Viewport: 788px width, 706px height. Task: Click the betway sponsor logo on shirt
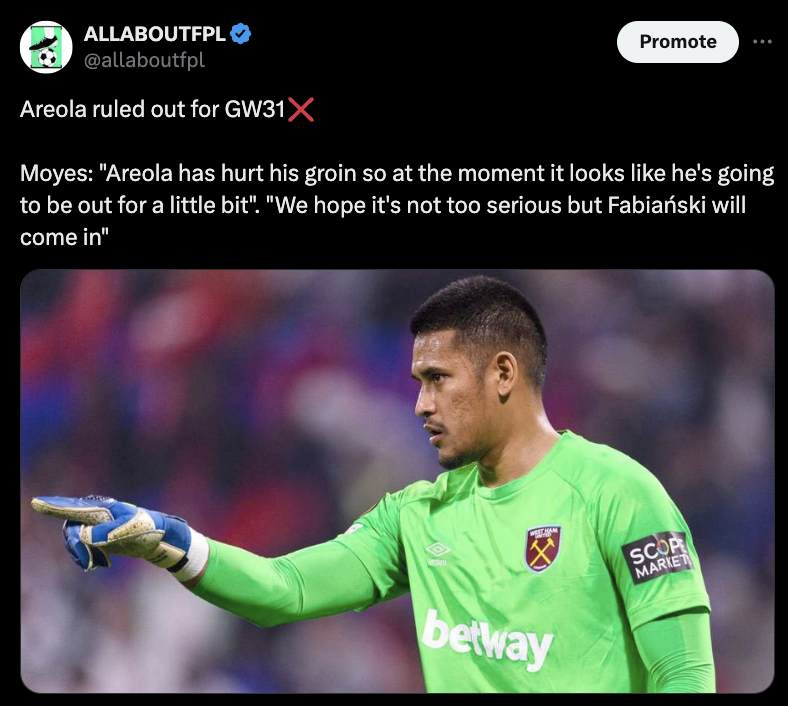487,639
